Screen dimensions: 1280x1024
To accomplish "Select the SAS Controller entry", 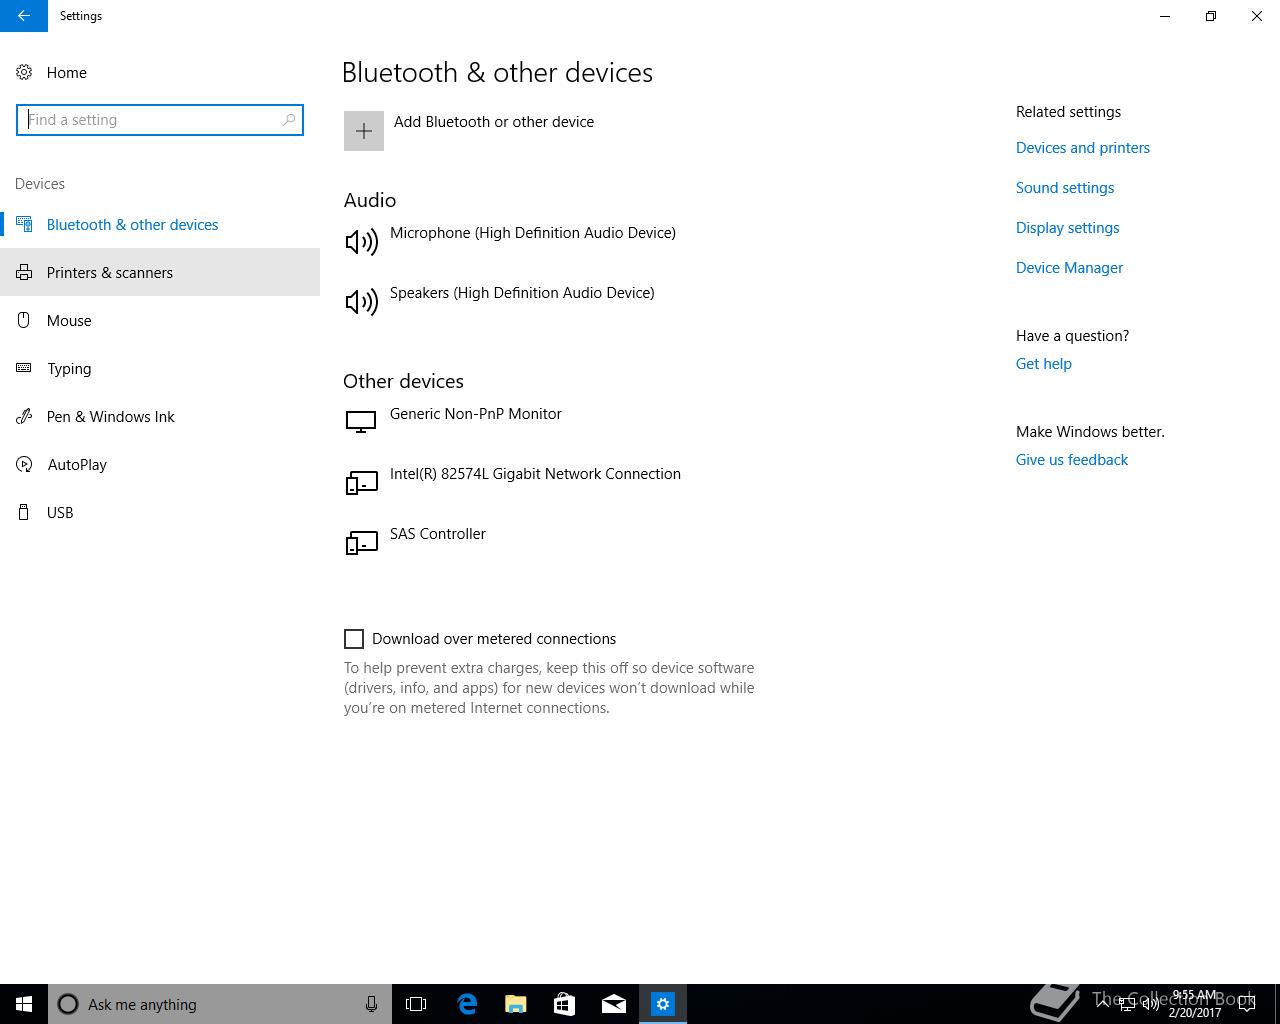I will coord(438,534).
